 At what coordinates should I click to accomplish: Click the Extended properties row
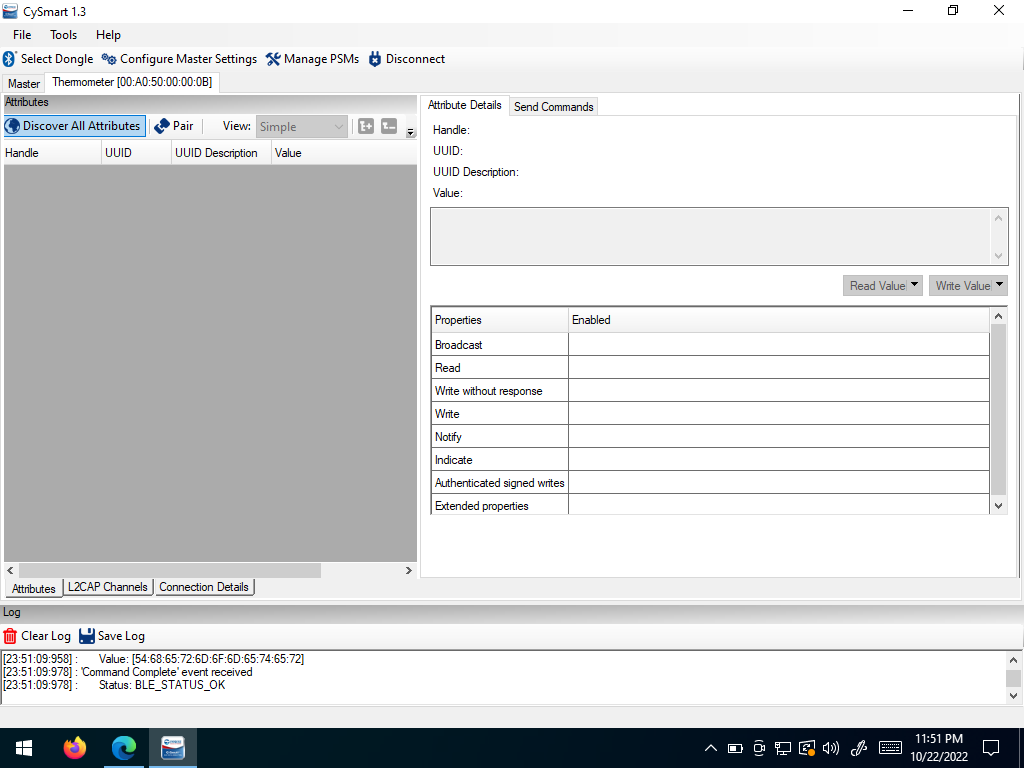710,505
